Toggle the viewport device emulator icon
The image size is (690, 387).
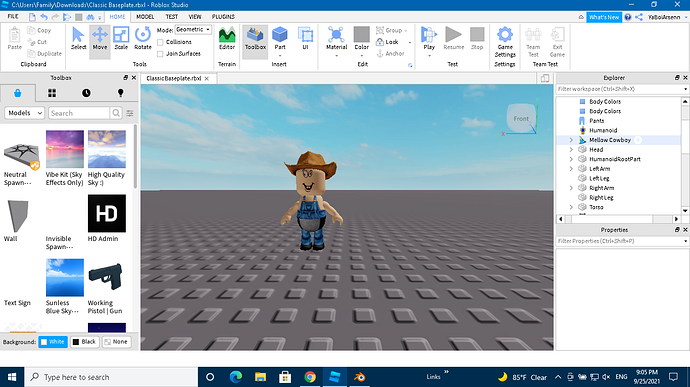click(545, 78)
